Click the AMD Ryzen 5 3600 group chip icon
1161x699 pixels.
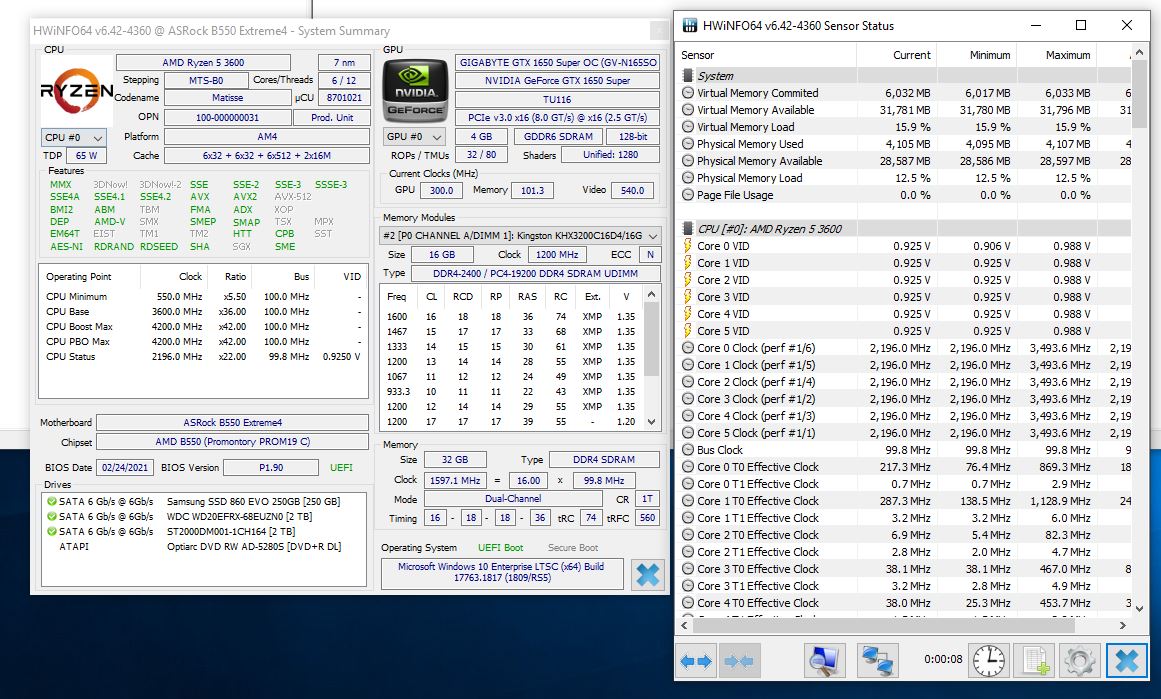point(688,229)
